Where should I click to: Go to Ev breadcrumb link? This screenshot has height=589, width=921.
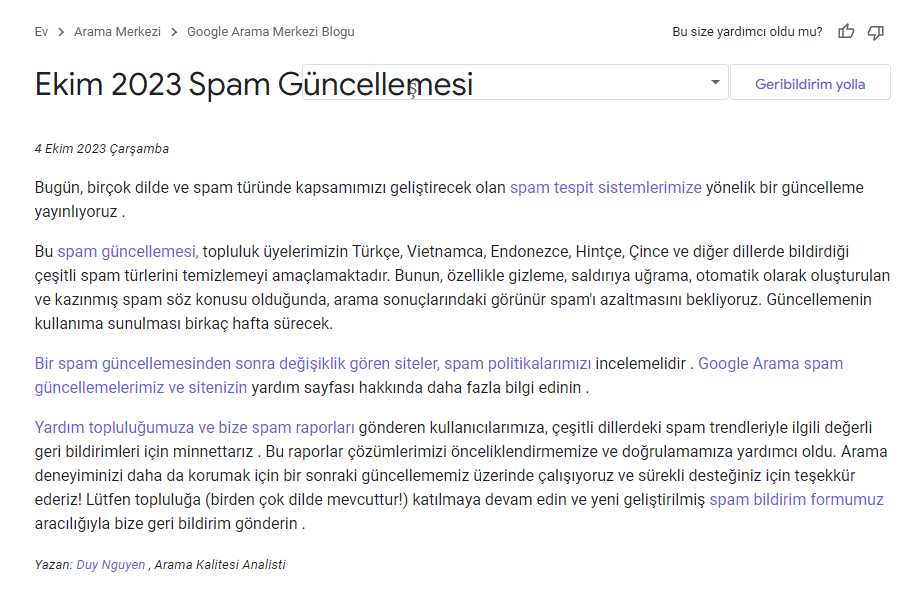[41, 32]
